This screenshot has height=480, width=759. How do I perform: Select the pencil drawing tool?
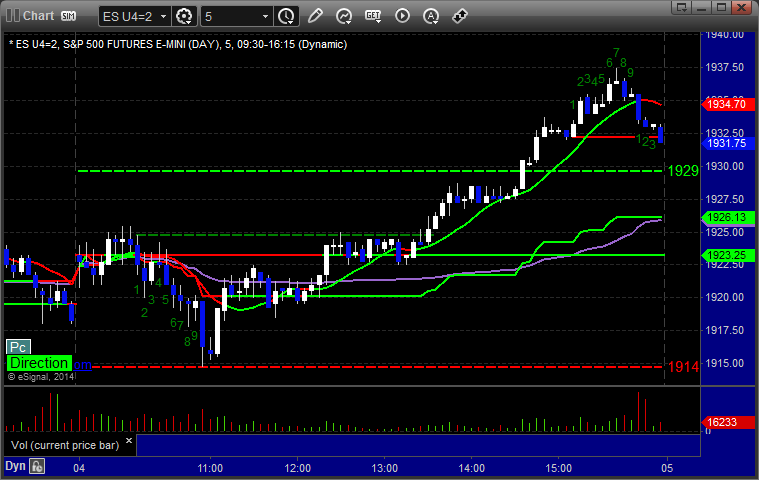(x=315, y=16)
